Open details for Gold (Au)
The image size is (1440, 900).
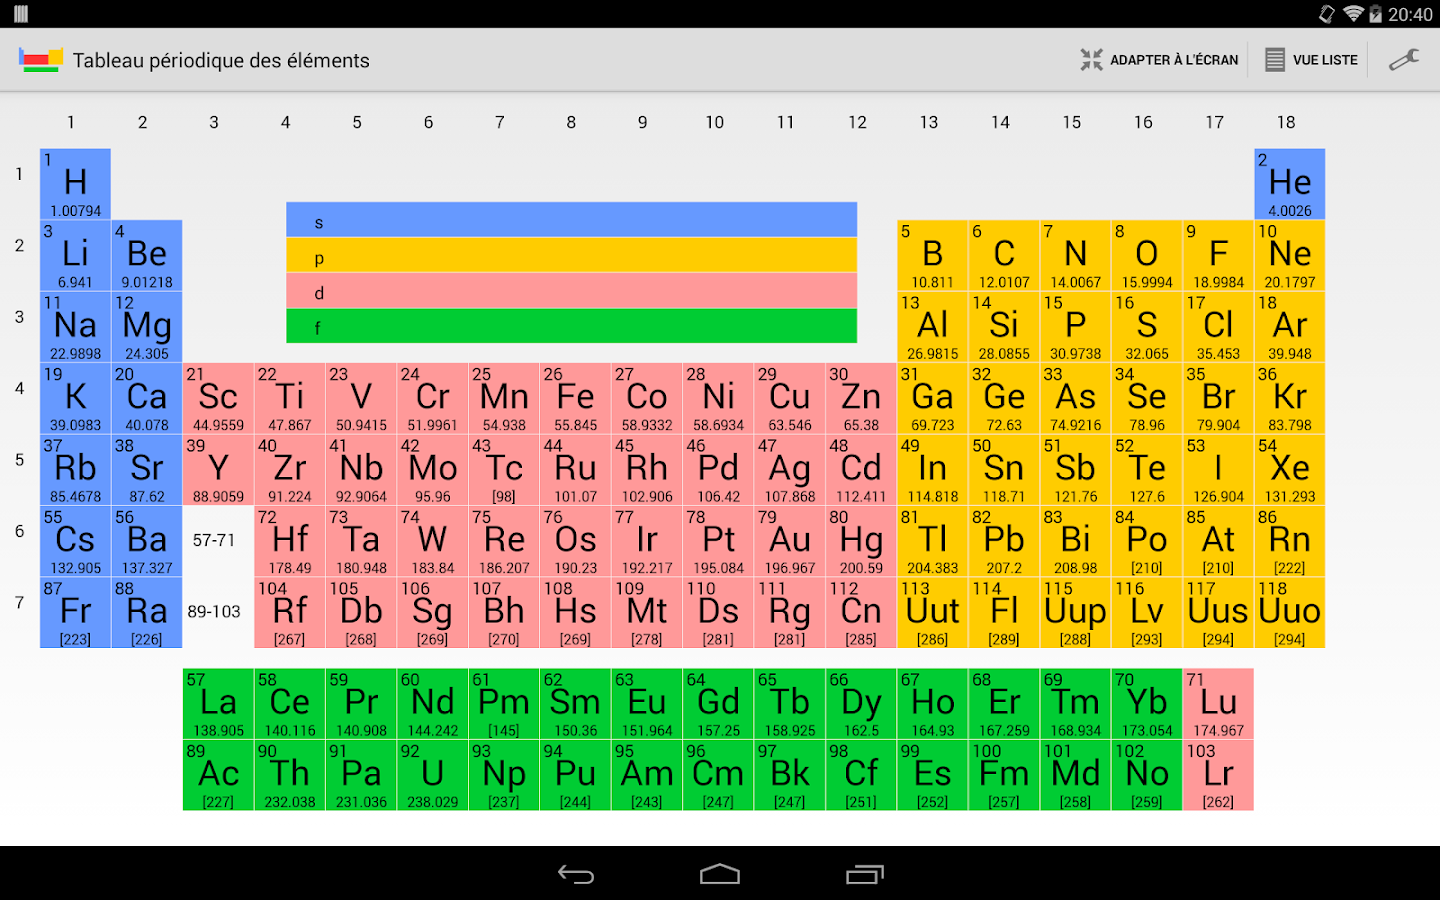coord(789,540)
